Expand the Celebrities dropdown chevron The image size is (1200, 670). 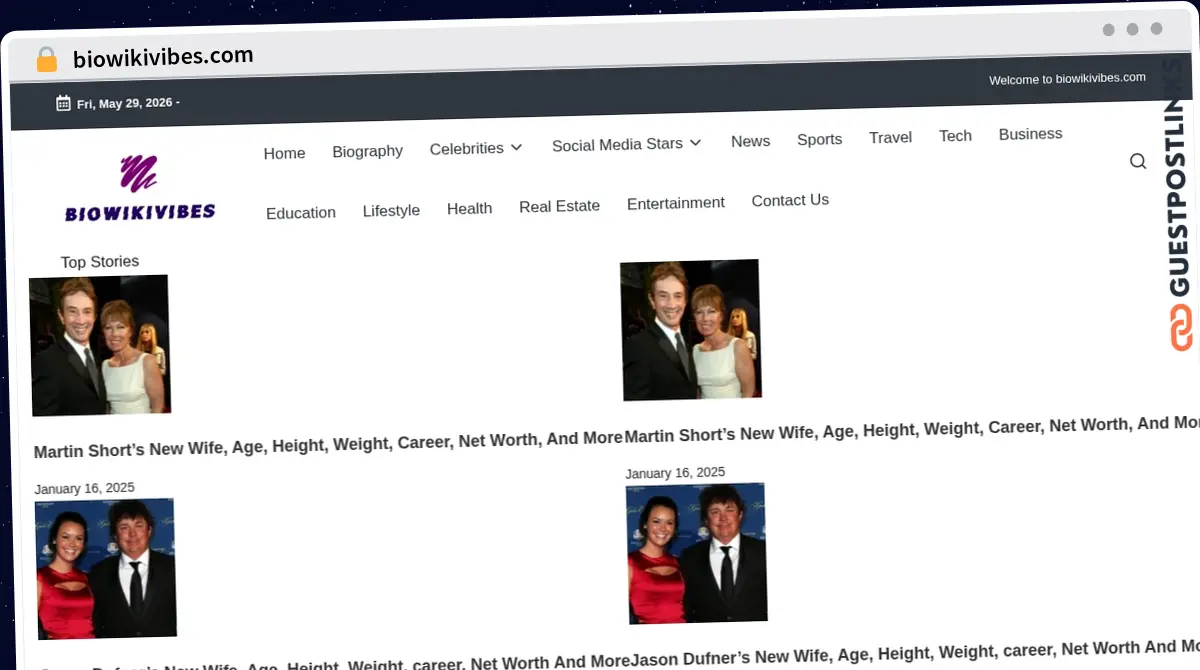(x=516, y=147)
